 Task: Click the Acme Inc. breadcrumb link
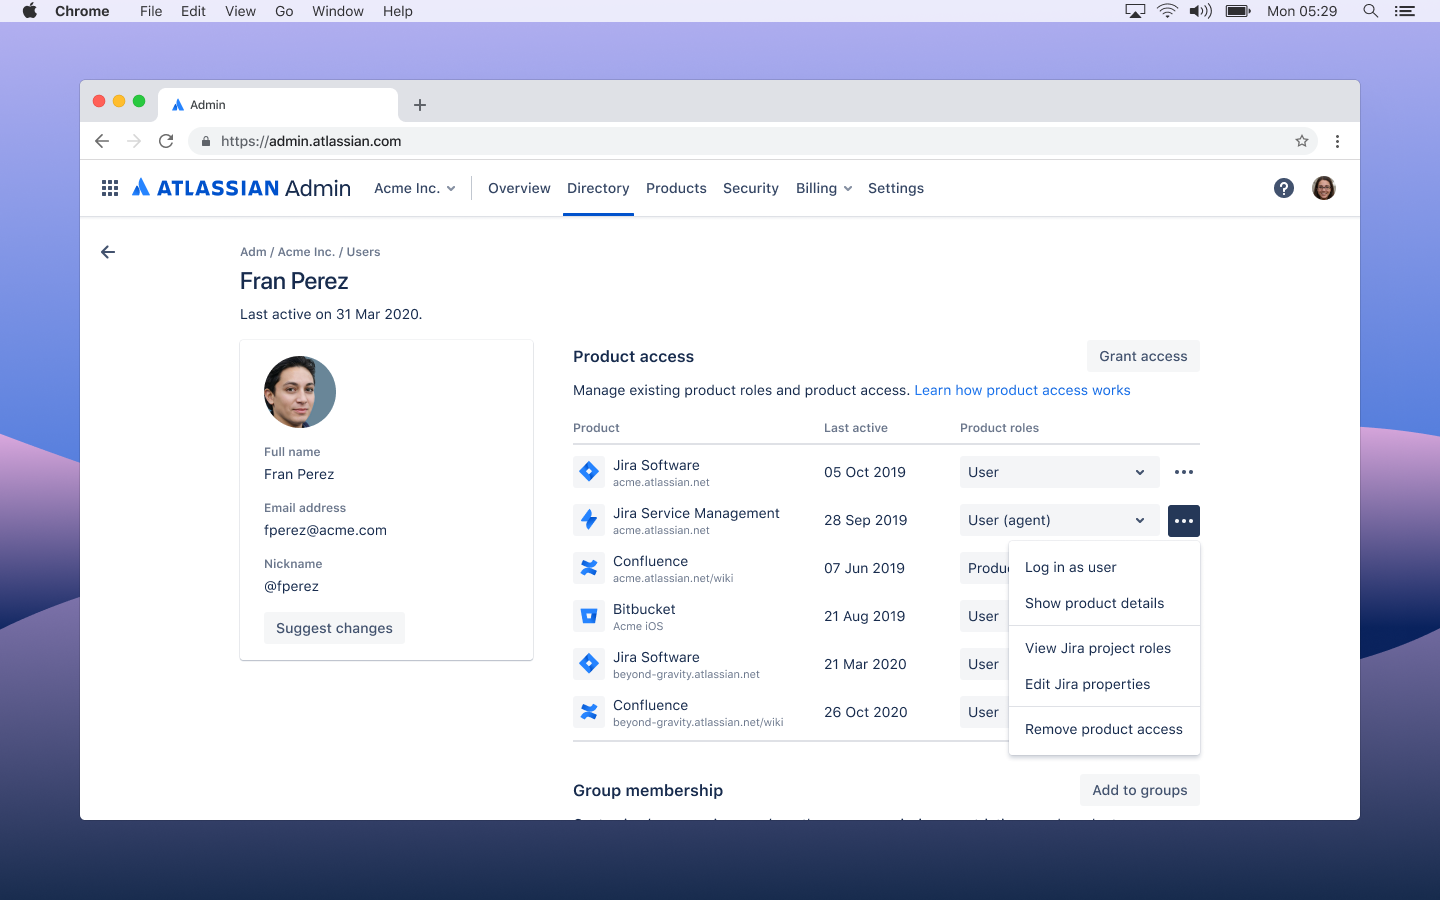[306, 252]
